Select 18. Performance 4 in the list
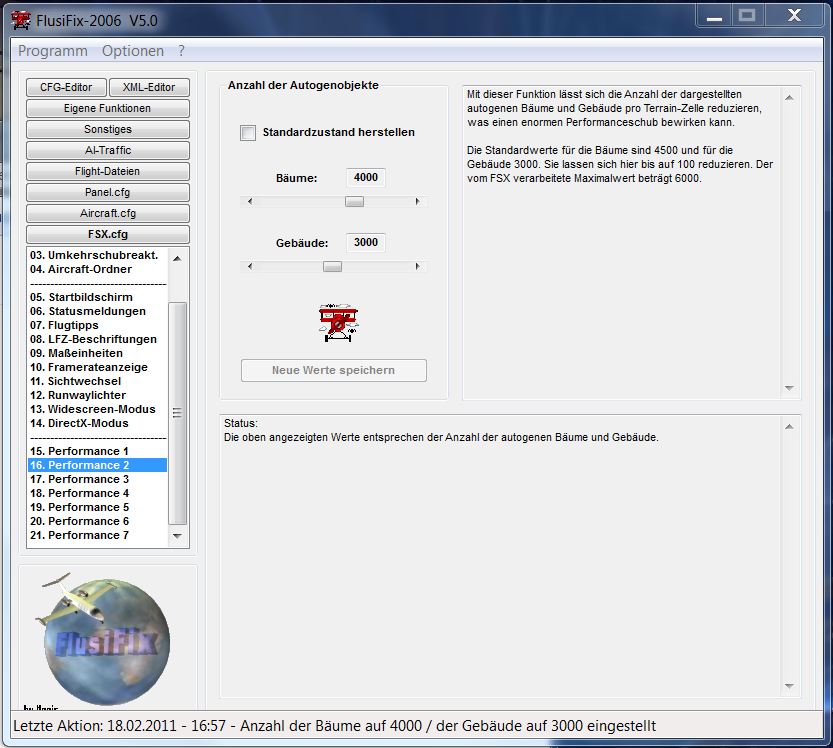833x748 pixels. click(x=97, y=493)
